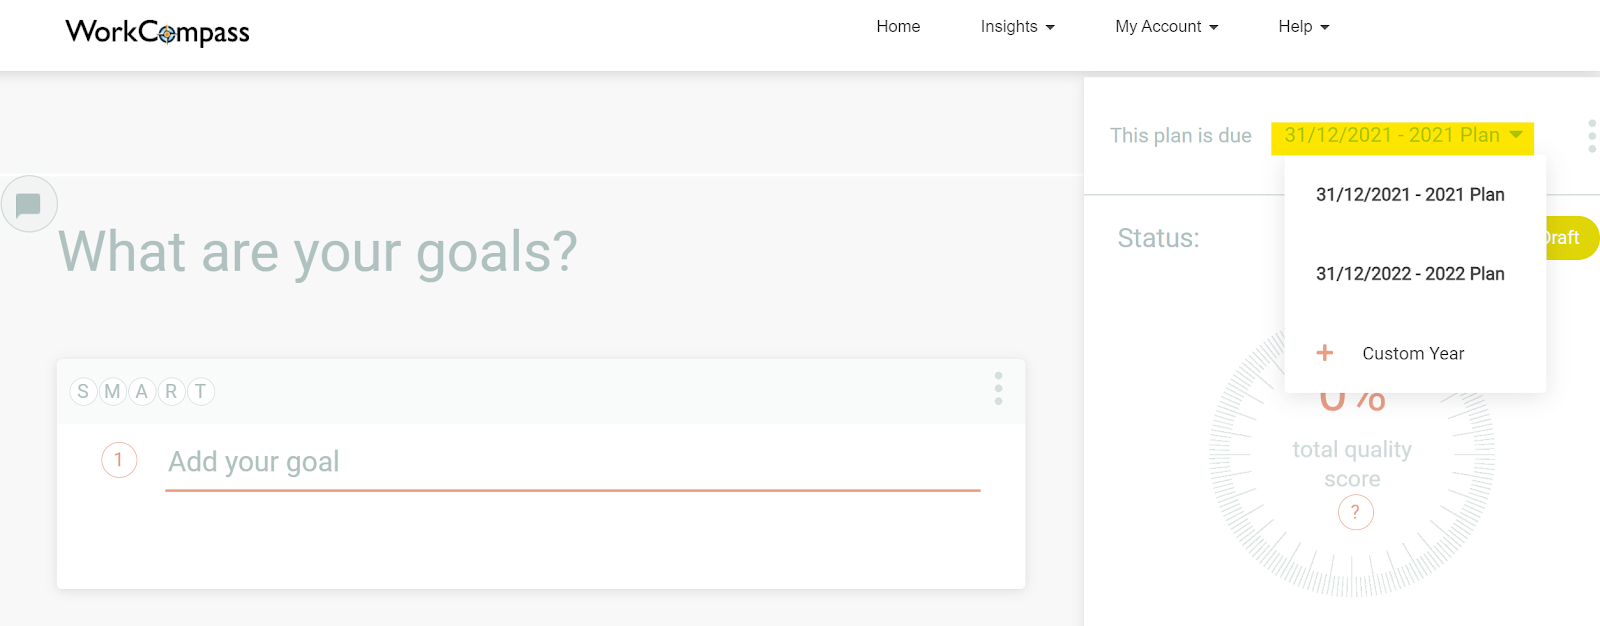Click the quality score question mark icon
The height and width of the screenshot is (626, 1600).
[1355, 513]
